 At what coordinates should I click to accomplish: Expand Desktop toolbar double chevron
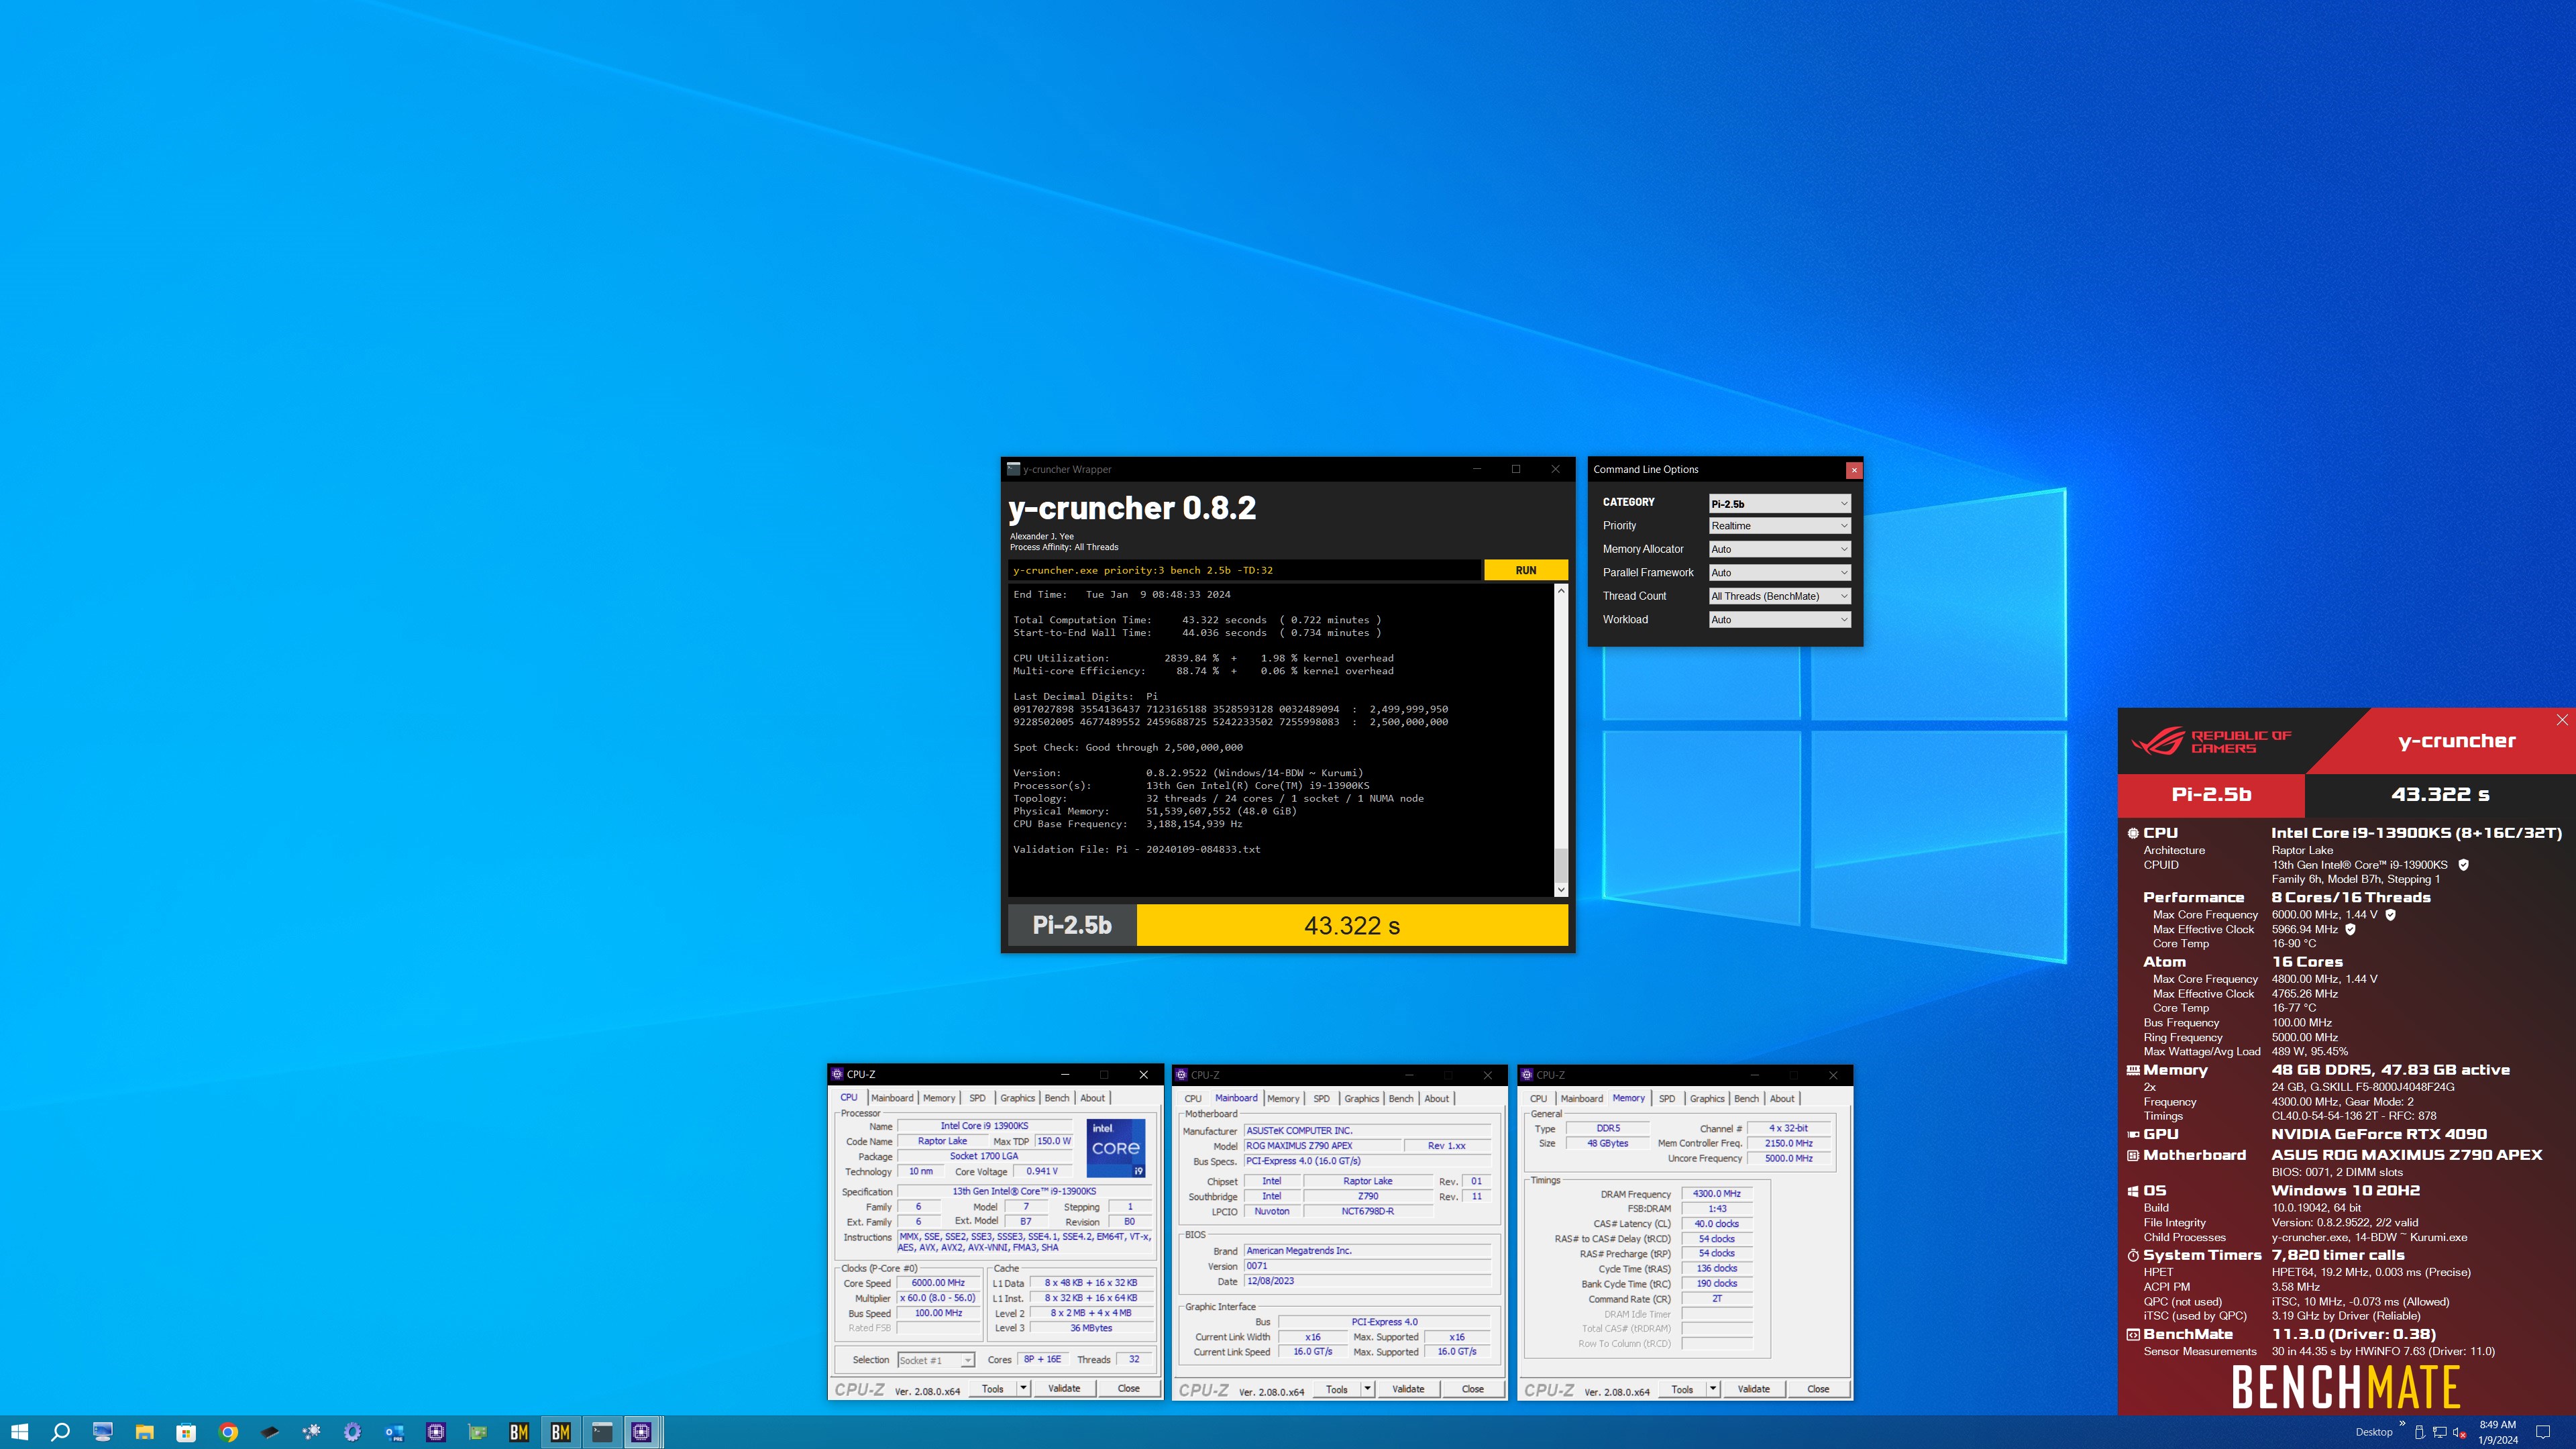(x=2402, y=1424)
